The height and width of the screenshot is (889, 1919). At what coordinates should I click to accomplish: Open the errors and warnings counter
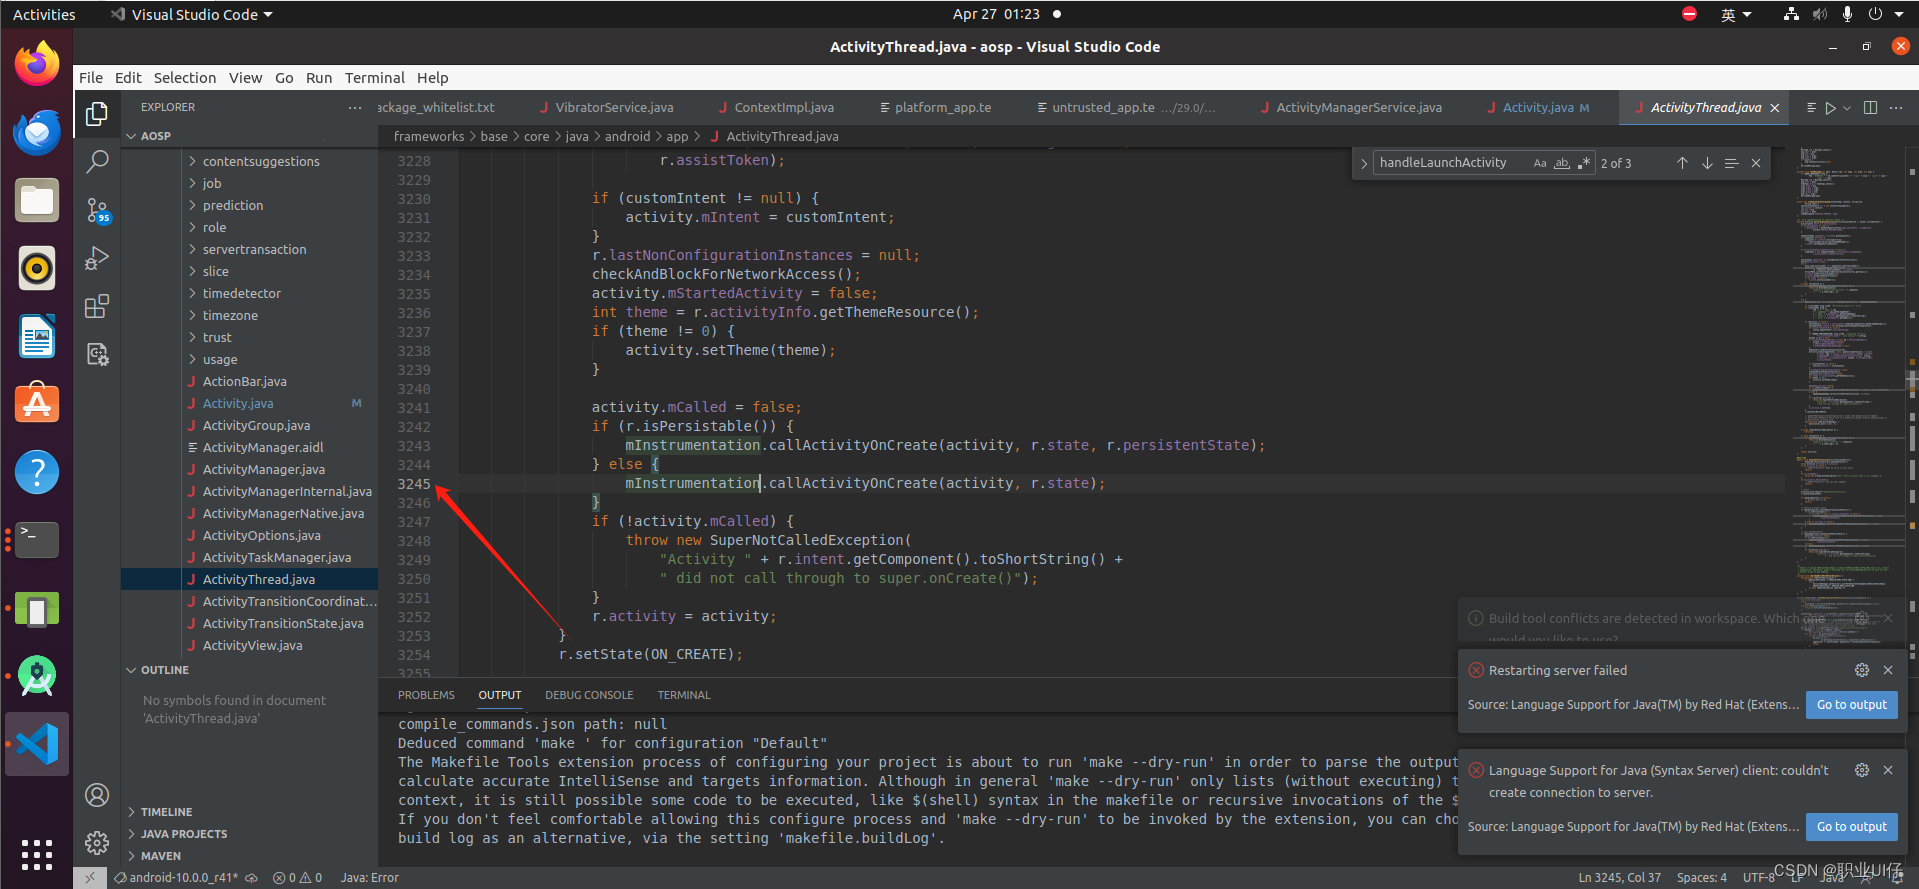pyautogui.click(x=298, y=878)
